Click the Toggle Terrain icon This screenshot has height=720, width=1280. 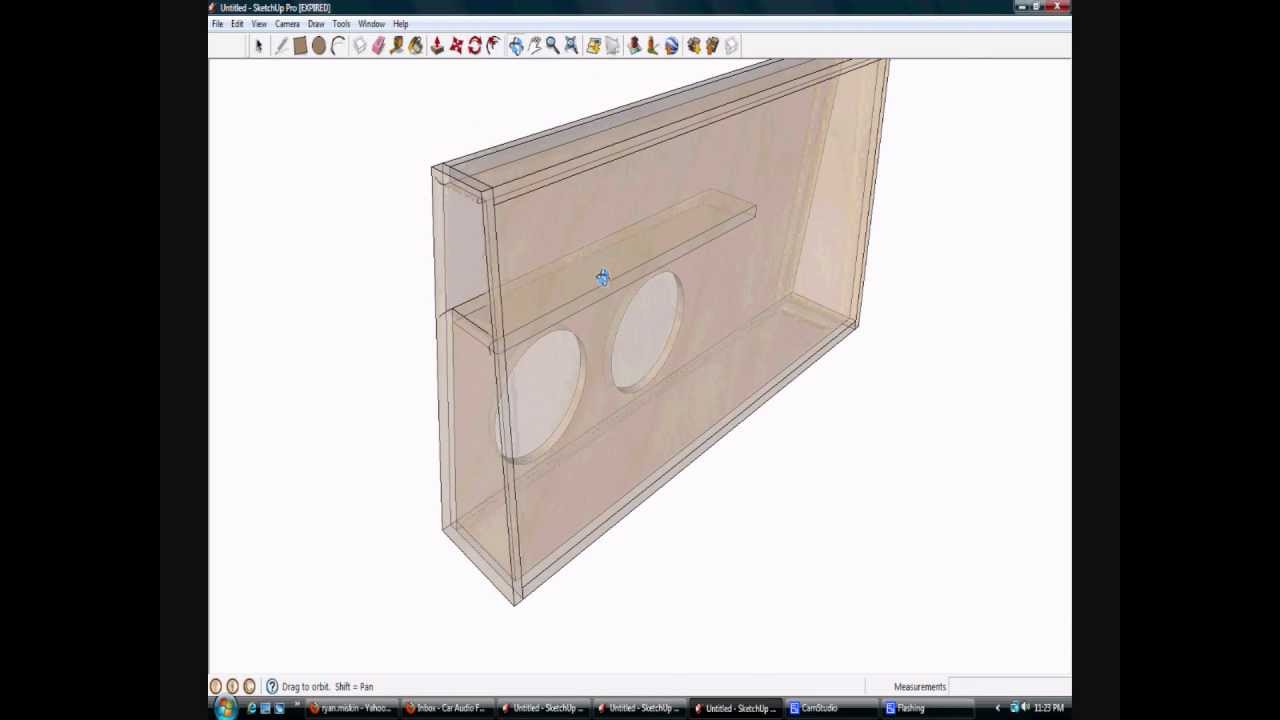(x=613, y=46)
